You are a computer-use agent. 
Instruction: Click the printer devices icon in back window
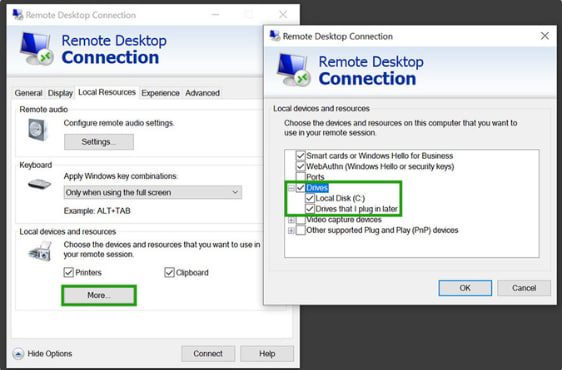(40, 251)
